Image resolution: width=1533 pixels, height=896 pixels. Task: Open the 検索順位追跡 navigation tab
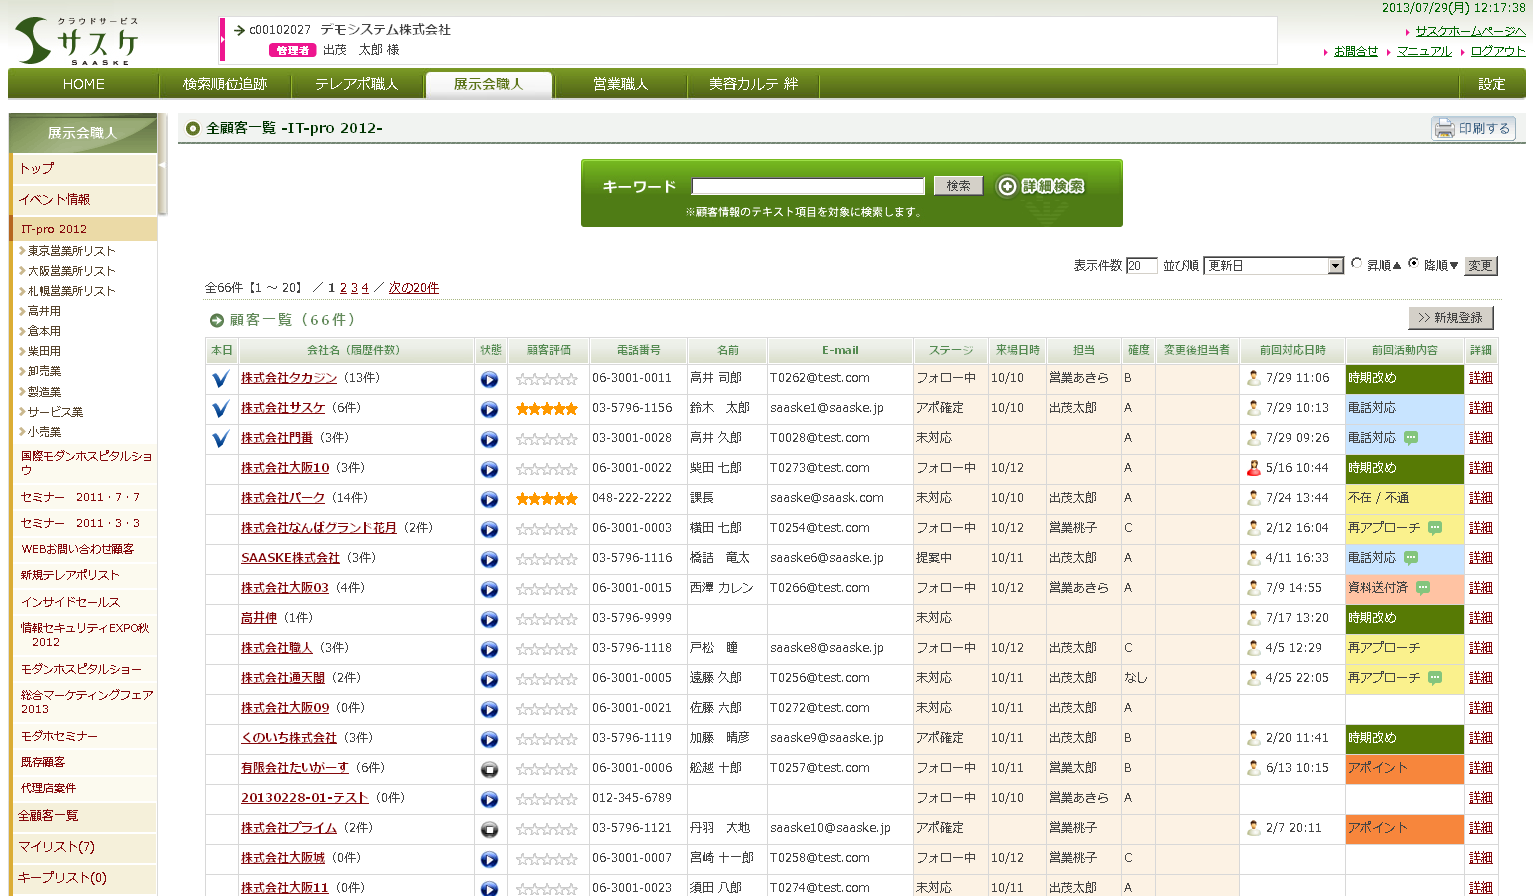tap(225, 84)
